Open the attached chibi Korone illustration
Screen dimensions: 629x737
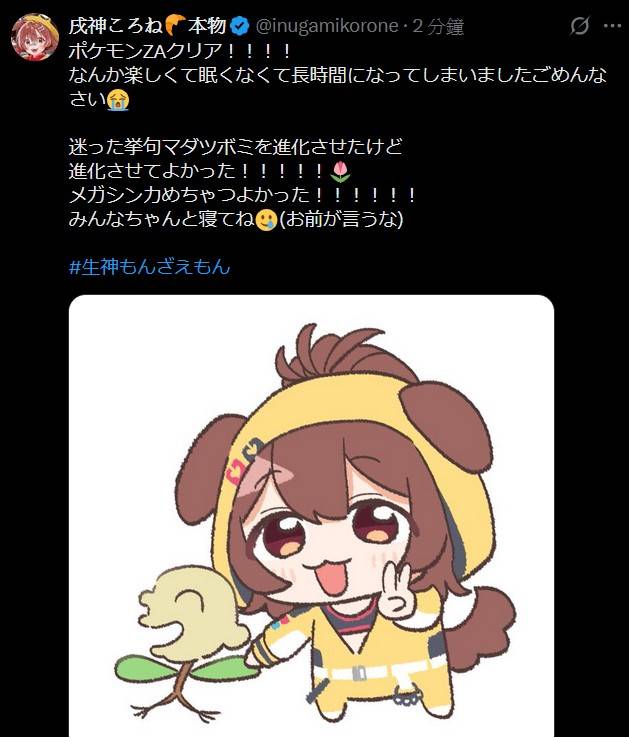[x=311, y=516]
